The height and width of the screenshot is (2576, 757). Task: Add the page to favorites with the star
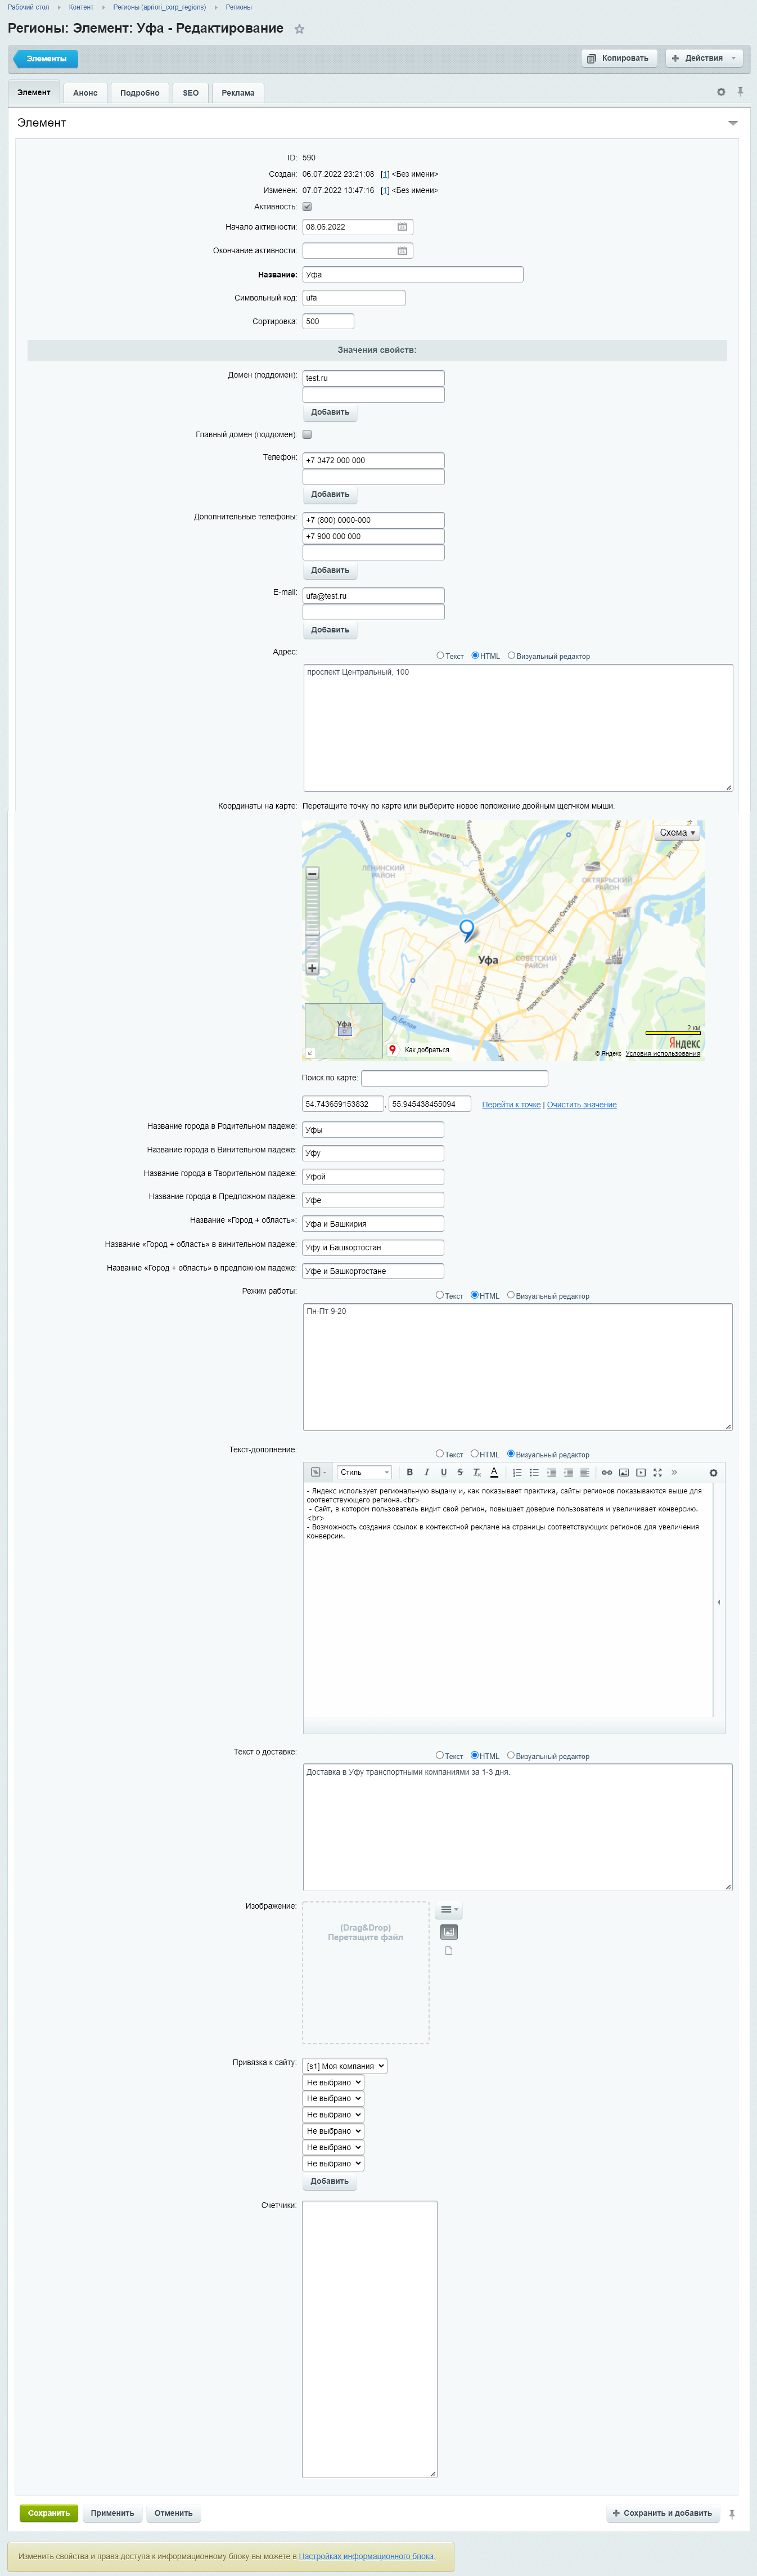[299, 29]
